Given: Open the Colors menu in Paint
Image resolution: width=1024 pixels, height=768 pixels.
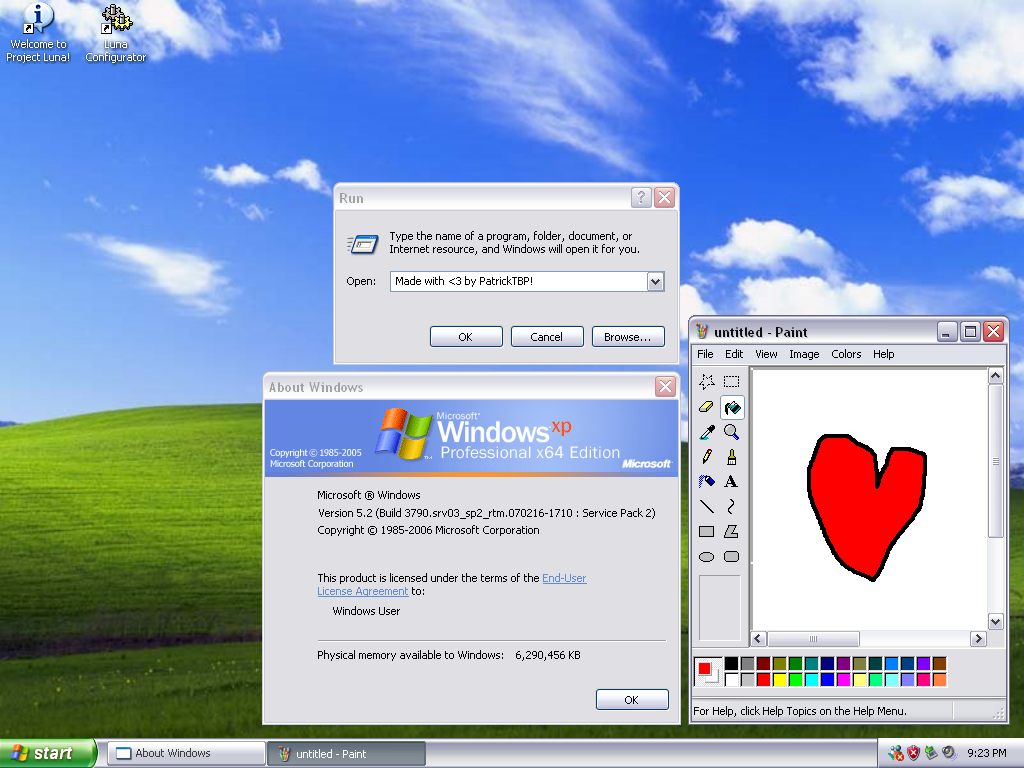Looking at the screenshot, I should (846, 354).
